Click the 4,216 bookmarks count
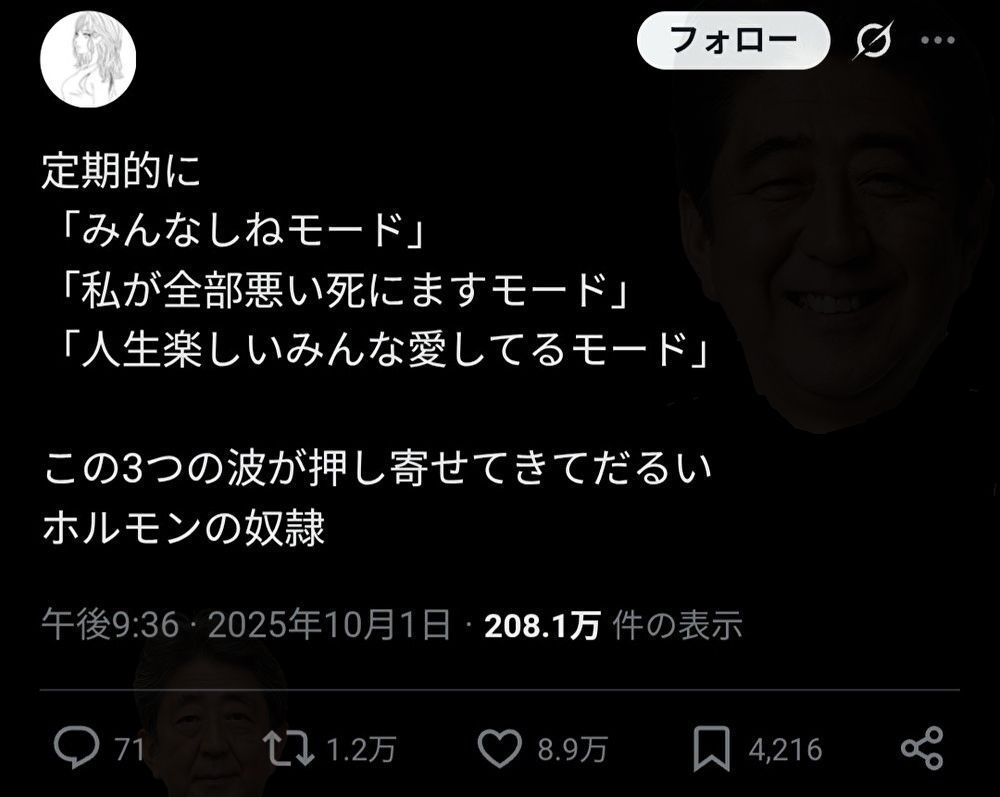This screenshot has width=1000, height=797. coord(785,750)
